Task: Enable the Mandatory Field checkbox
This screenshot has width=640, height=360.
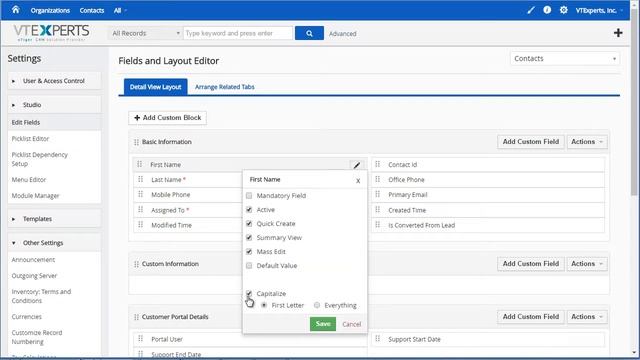Action: pyautogui.click(x=249, y=196)
